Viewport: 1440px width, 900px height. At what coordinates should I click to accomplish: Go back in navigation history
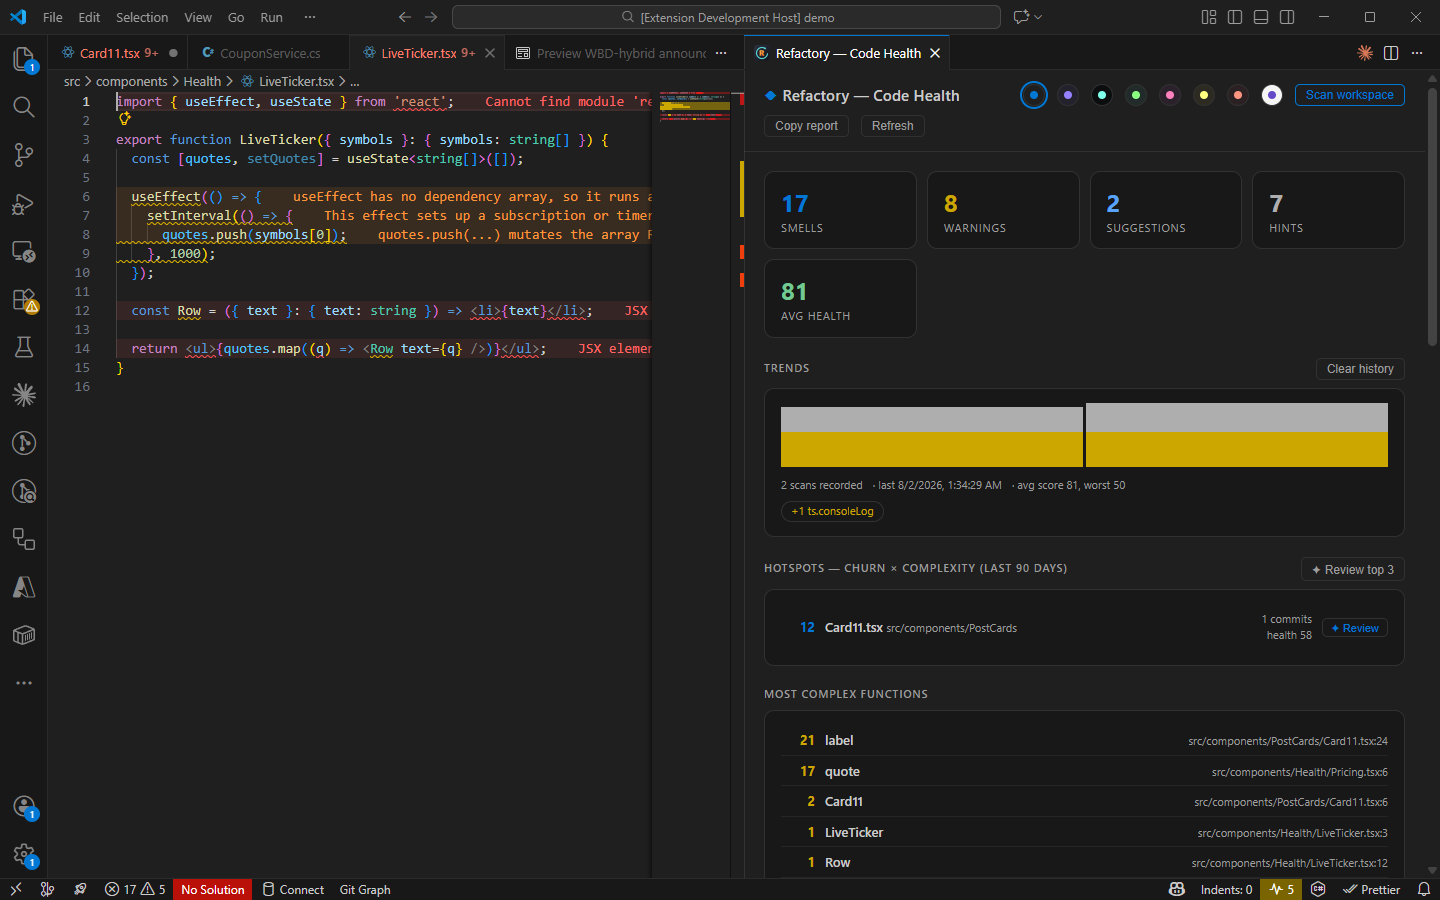click(405, 17)
